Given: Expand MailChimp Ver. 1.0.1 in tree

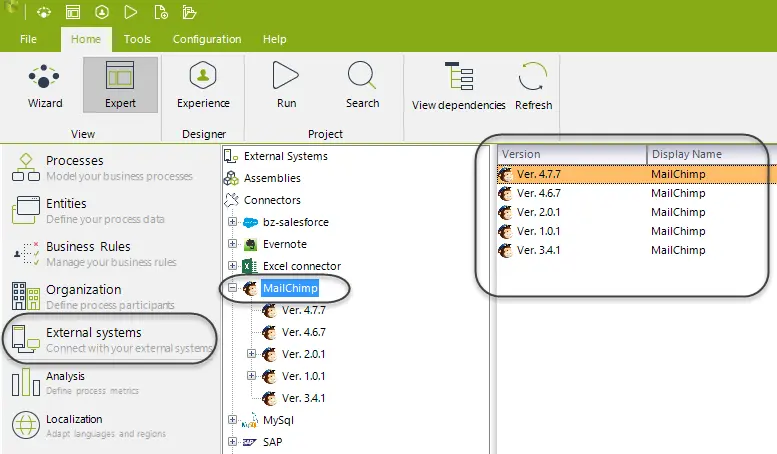Looking at the screenshot, I should [x=251, y=376].
